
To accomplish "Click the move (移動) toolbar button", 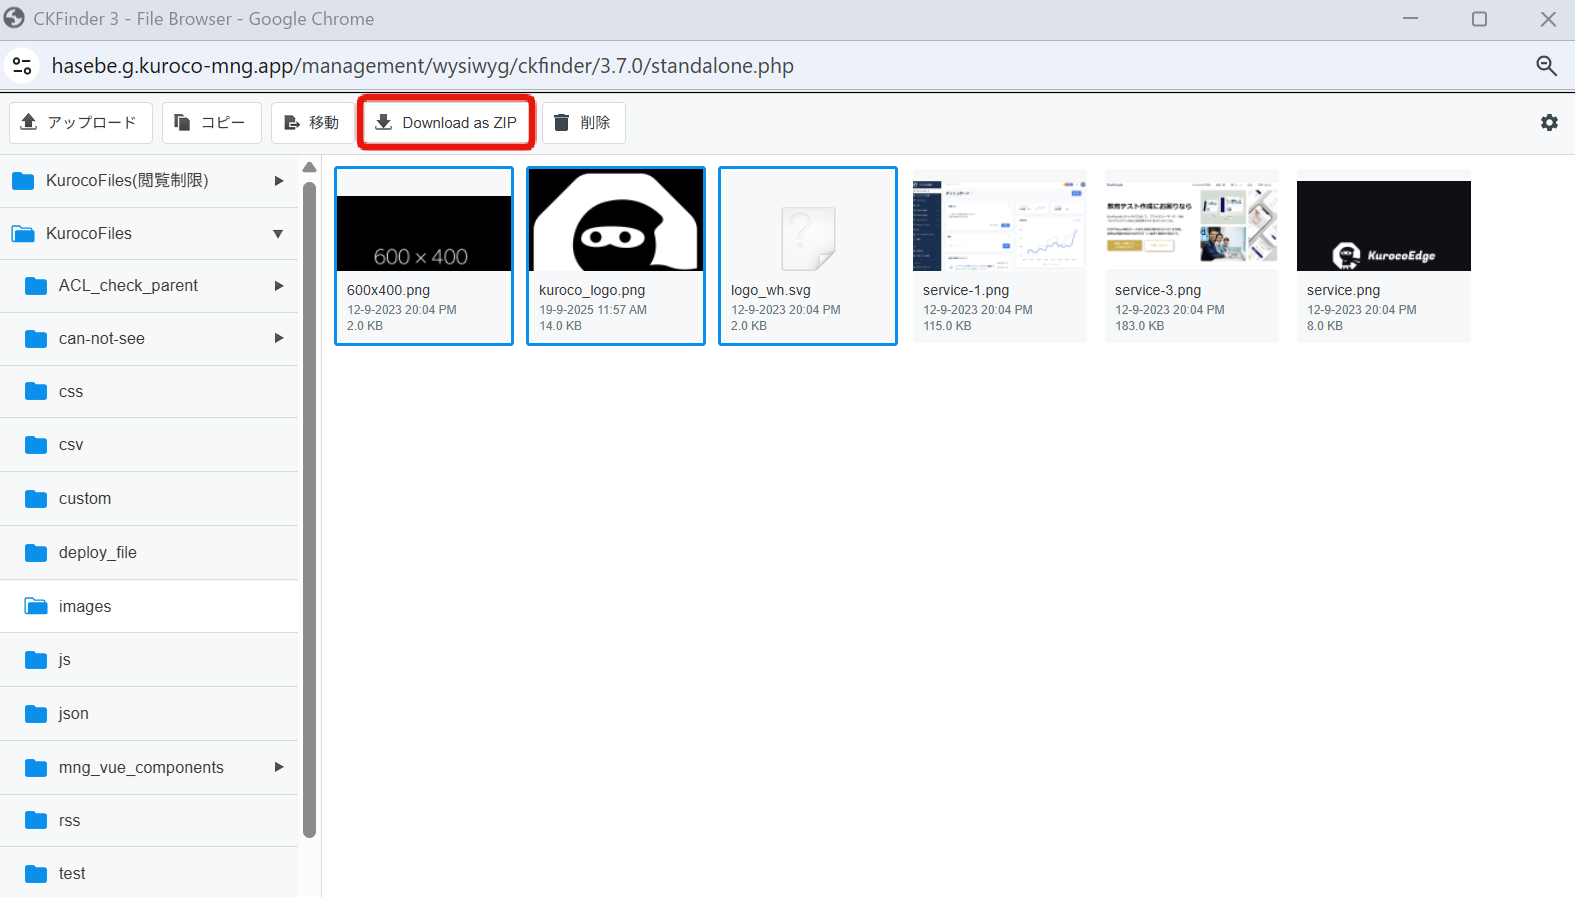I will [313, 123].
